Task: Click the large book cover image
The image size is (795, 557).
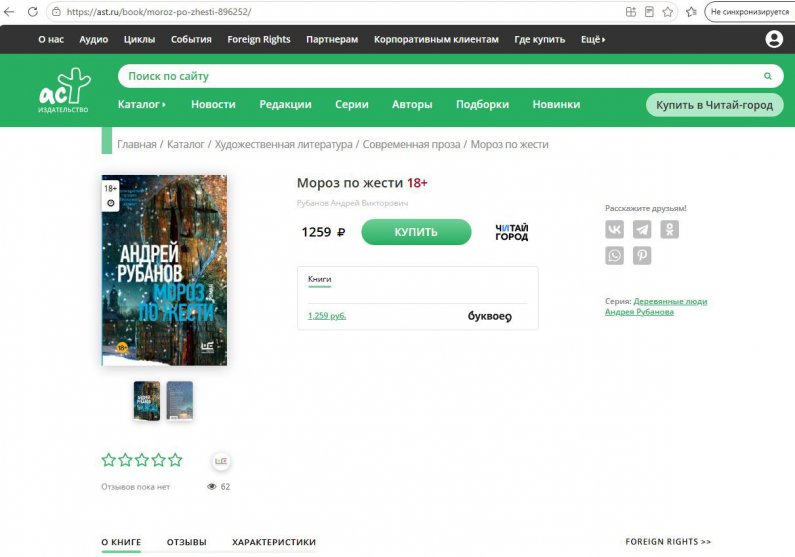Action: (164, 270)
